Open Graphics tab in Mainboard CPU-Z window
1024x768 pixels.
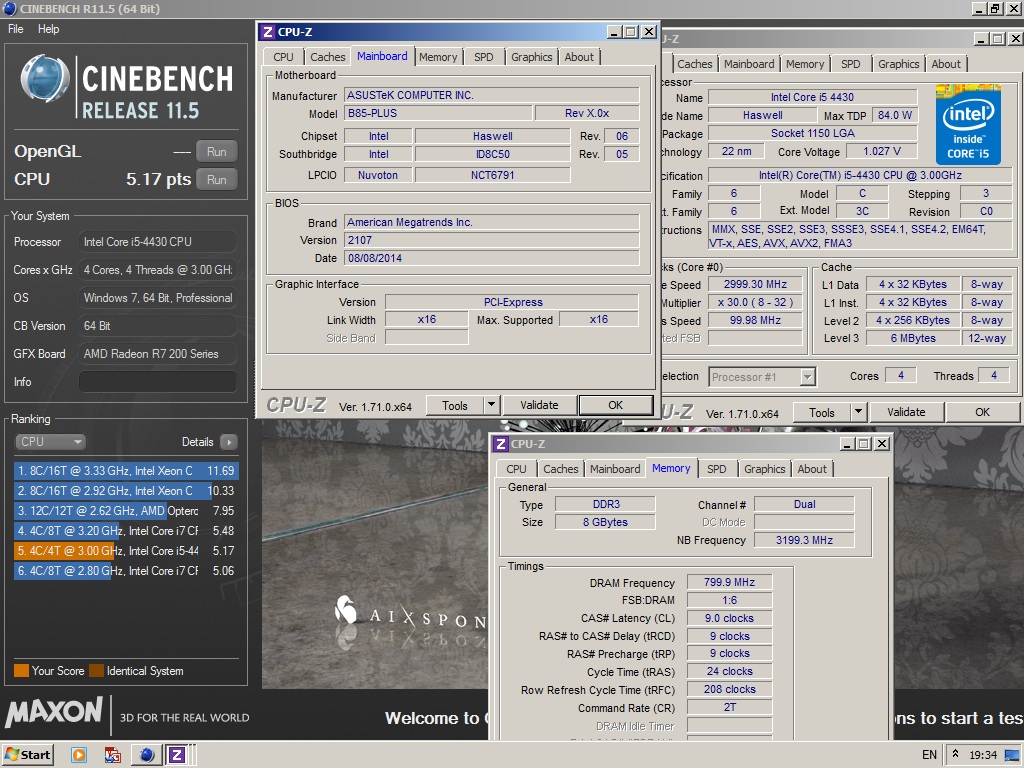tap(532, 57)
